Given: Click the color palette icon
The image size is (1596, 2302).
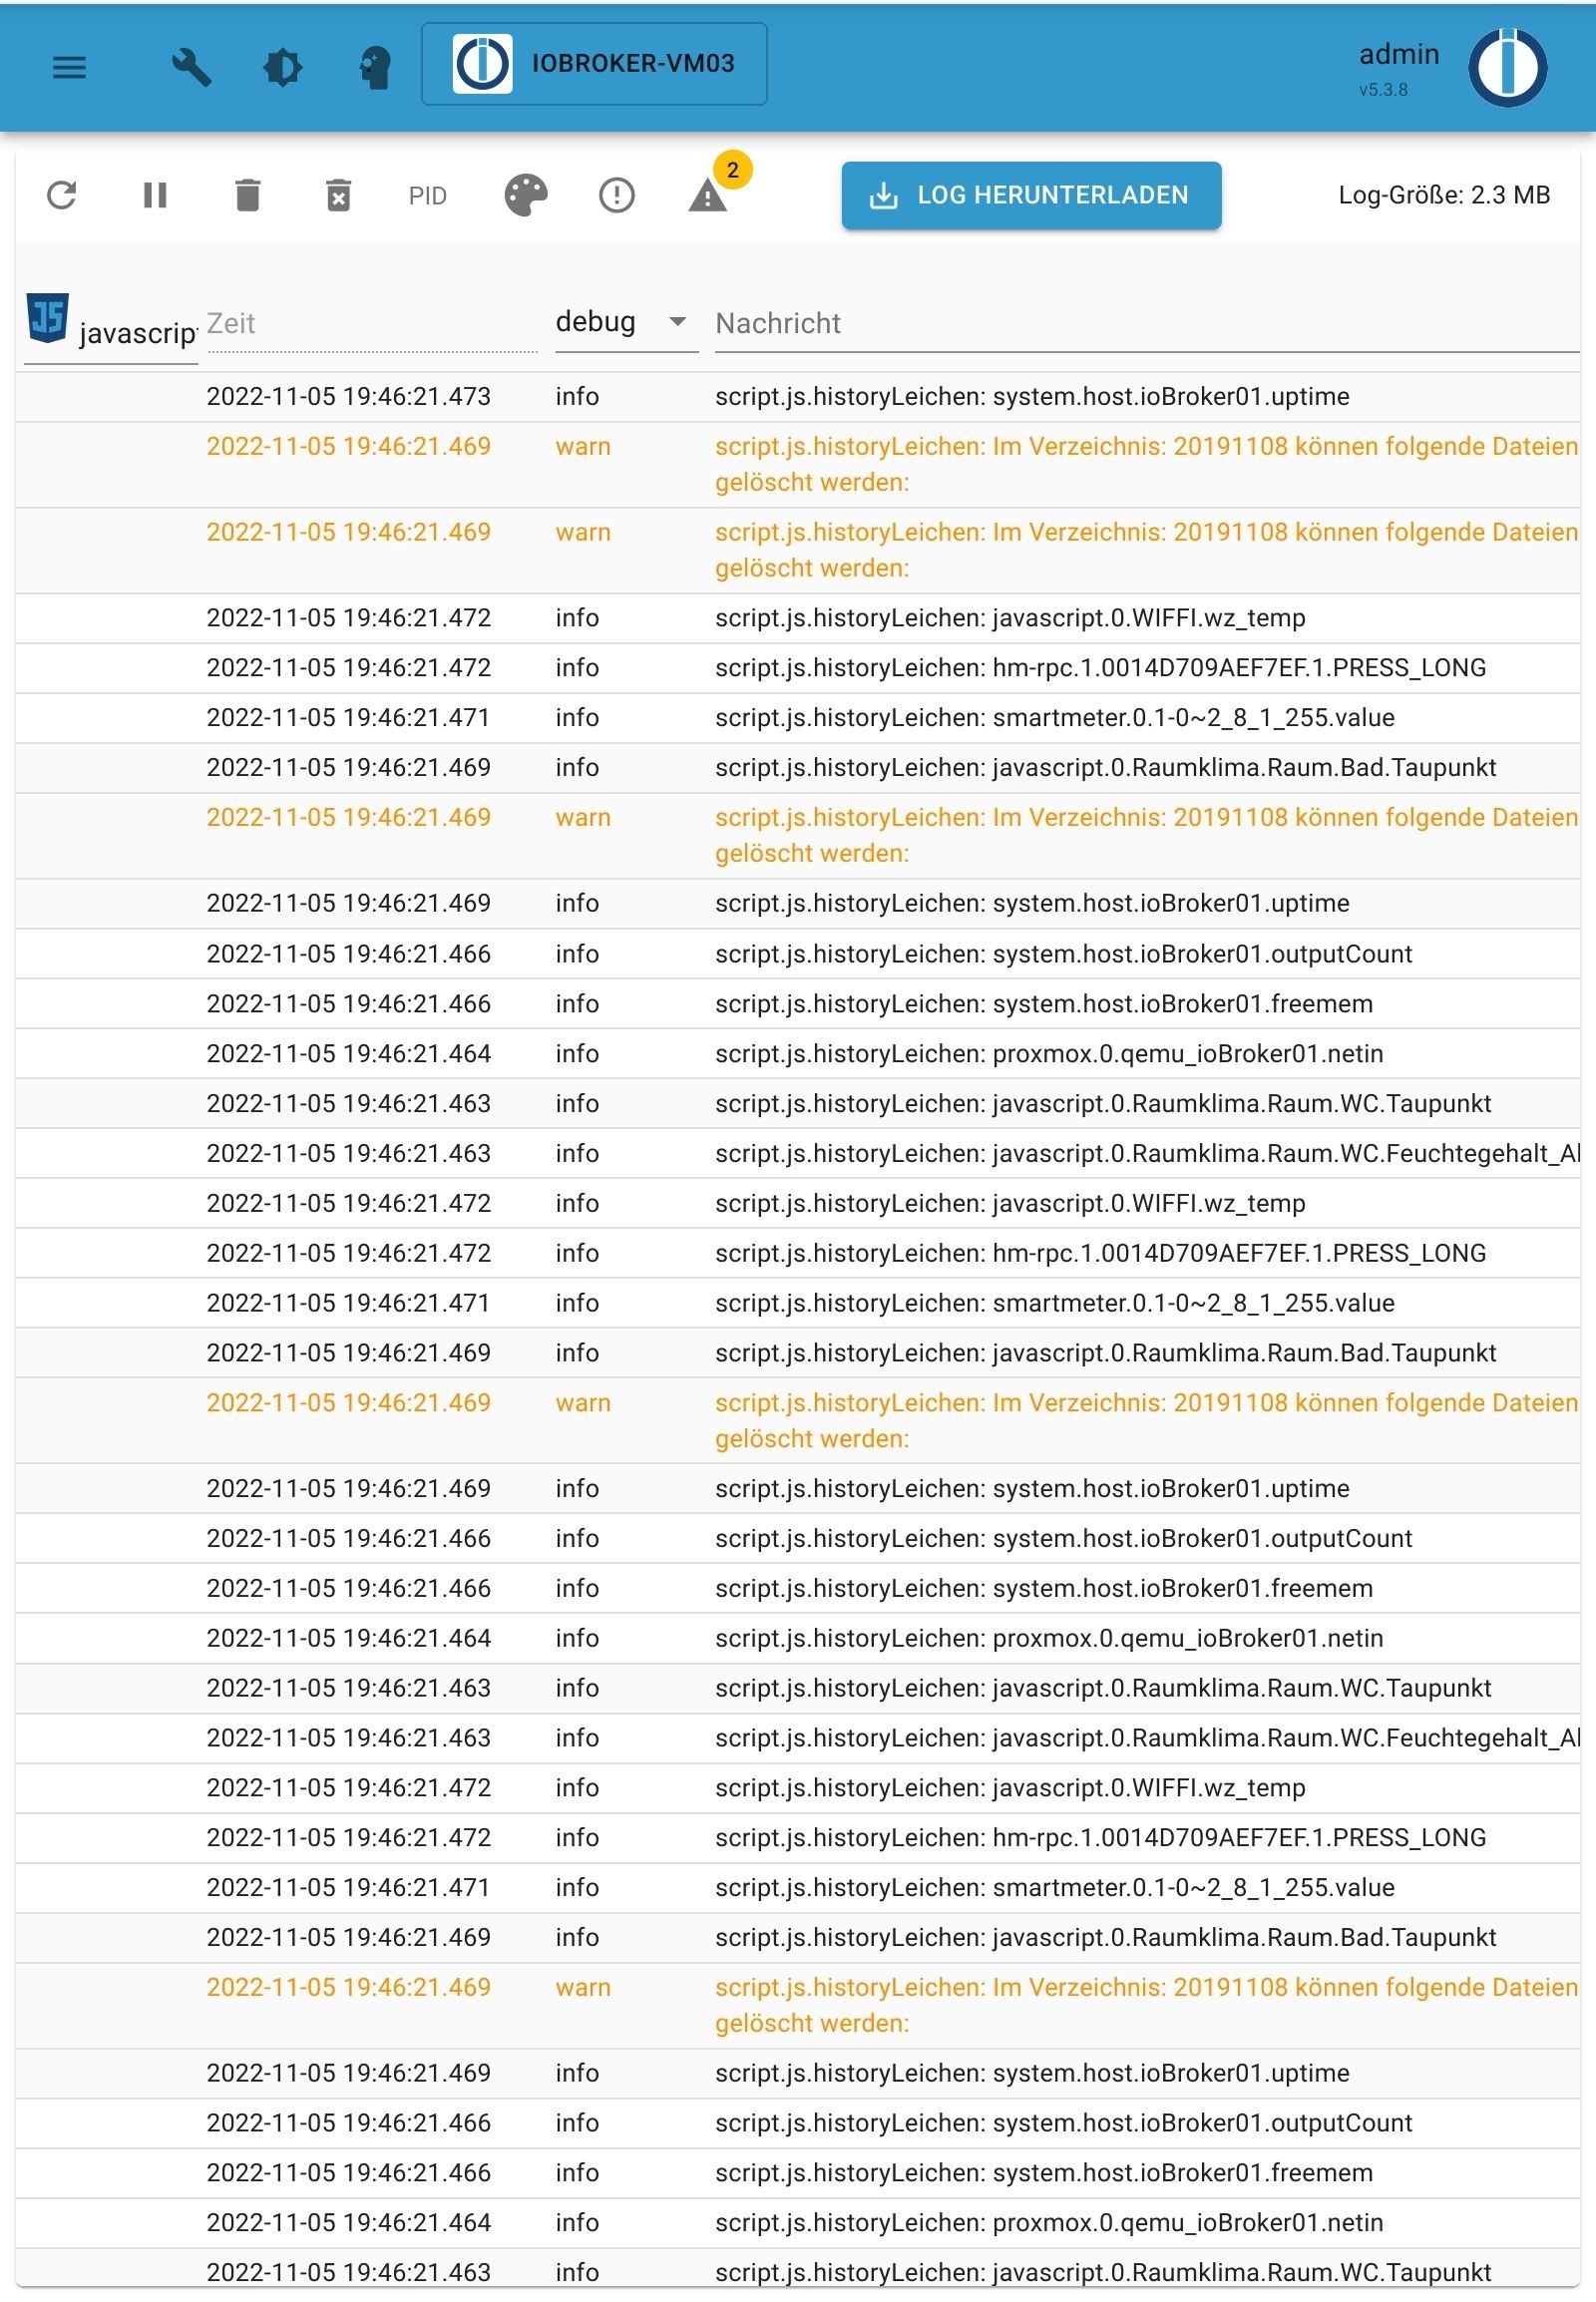Looking at the screenshot, I should click(526, 195).
